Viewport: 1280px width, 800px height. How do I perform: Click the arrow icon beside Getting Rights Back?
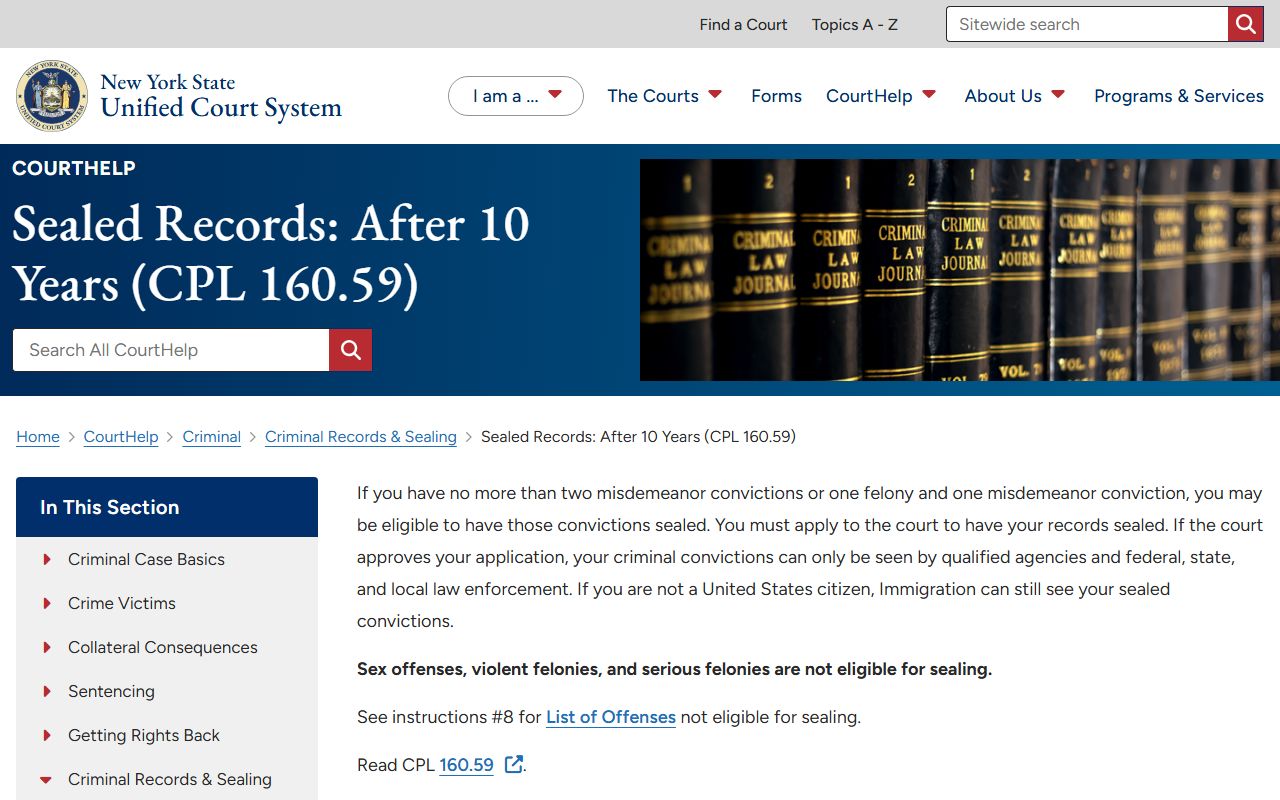pos(47,735)
